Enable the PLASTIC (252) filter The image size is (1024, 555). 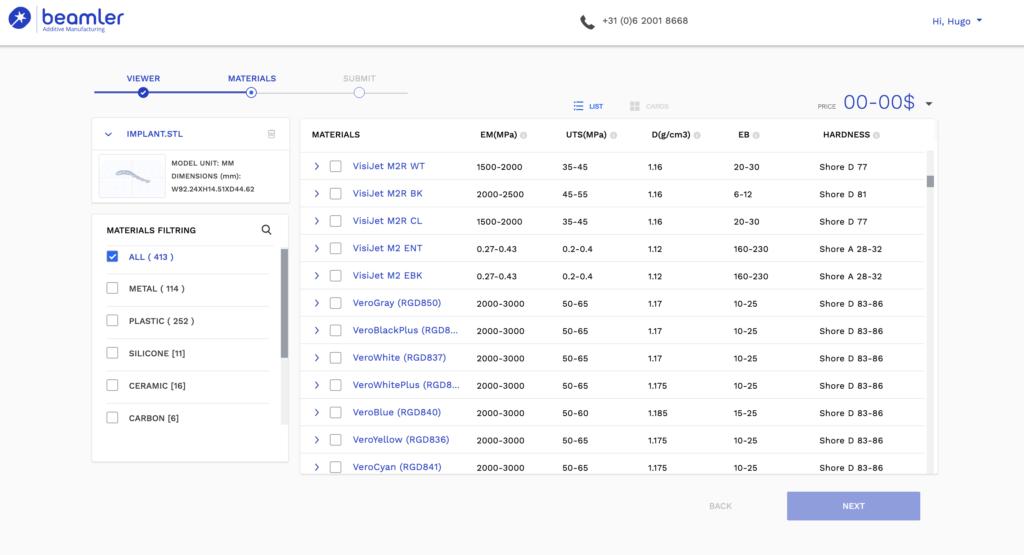[112, 321]
